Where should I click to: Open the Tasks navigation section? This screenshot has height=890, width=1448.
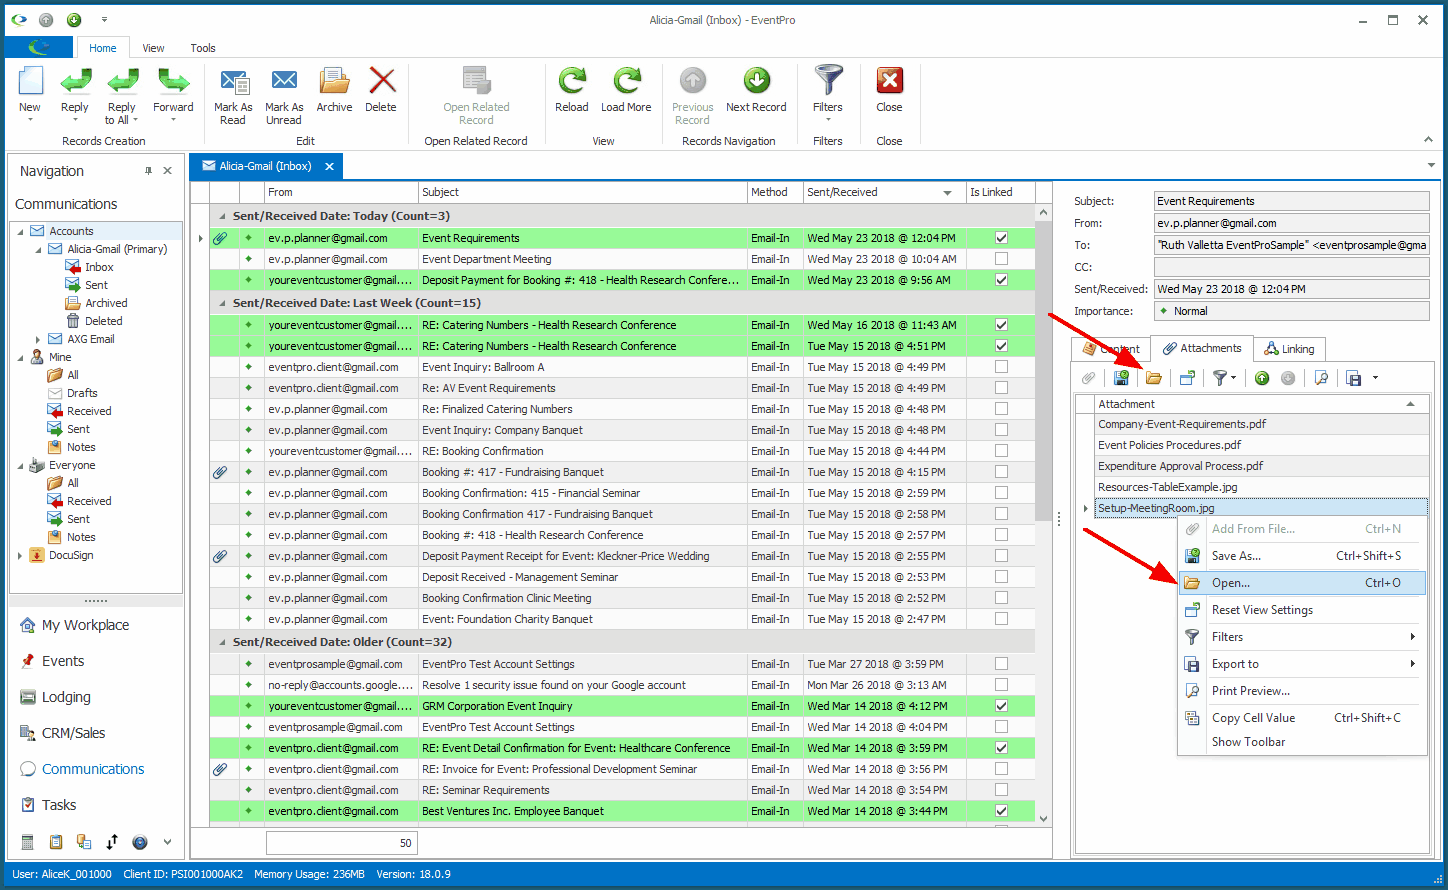(x=59, y=805)
